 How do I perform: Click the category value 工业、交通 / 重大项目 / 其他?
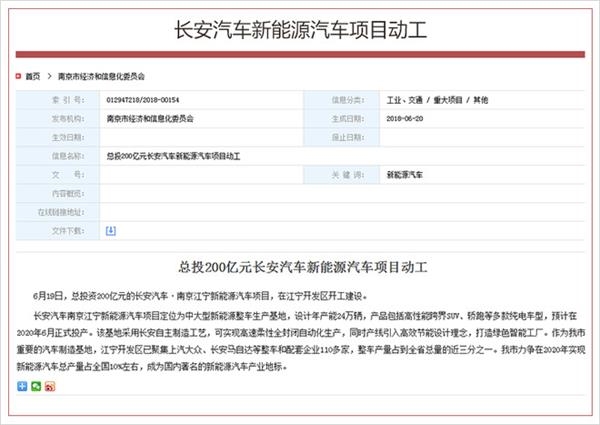coord(437,100)
